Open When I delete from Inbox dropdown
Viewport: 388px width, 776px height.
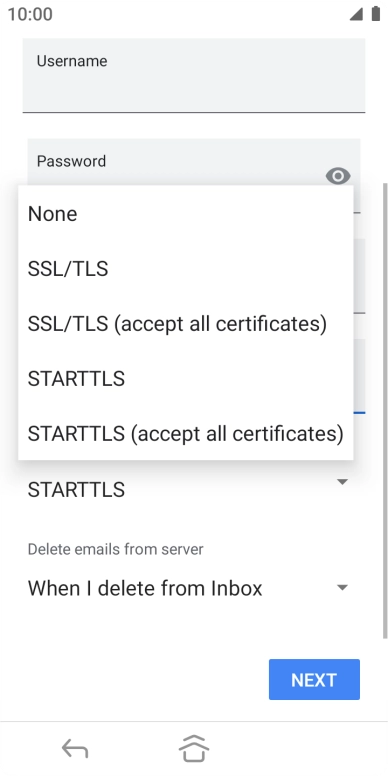[188, 588]
